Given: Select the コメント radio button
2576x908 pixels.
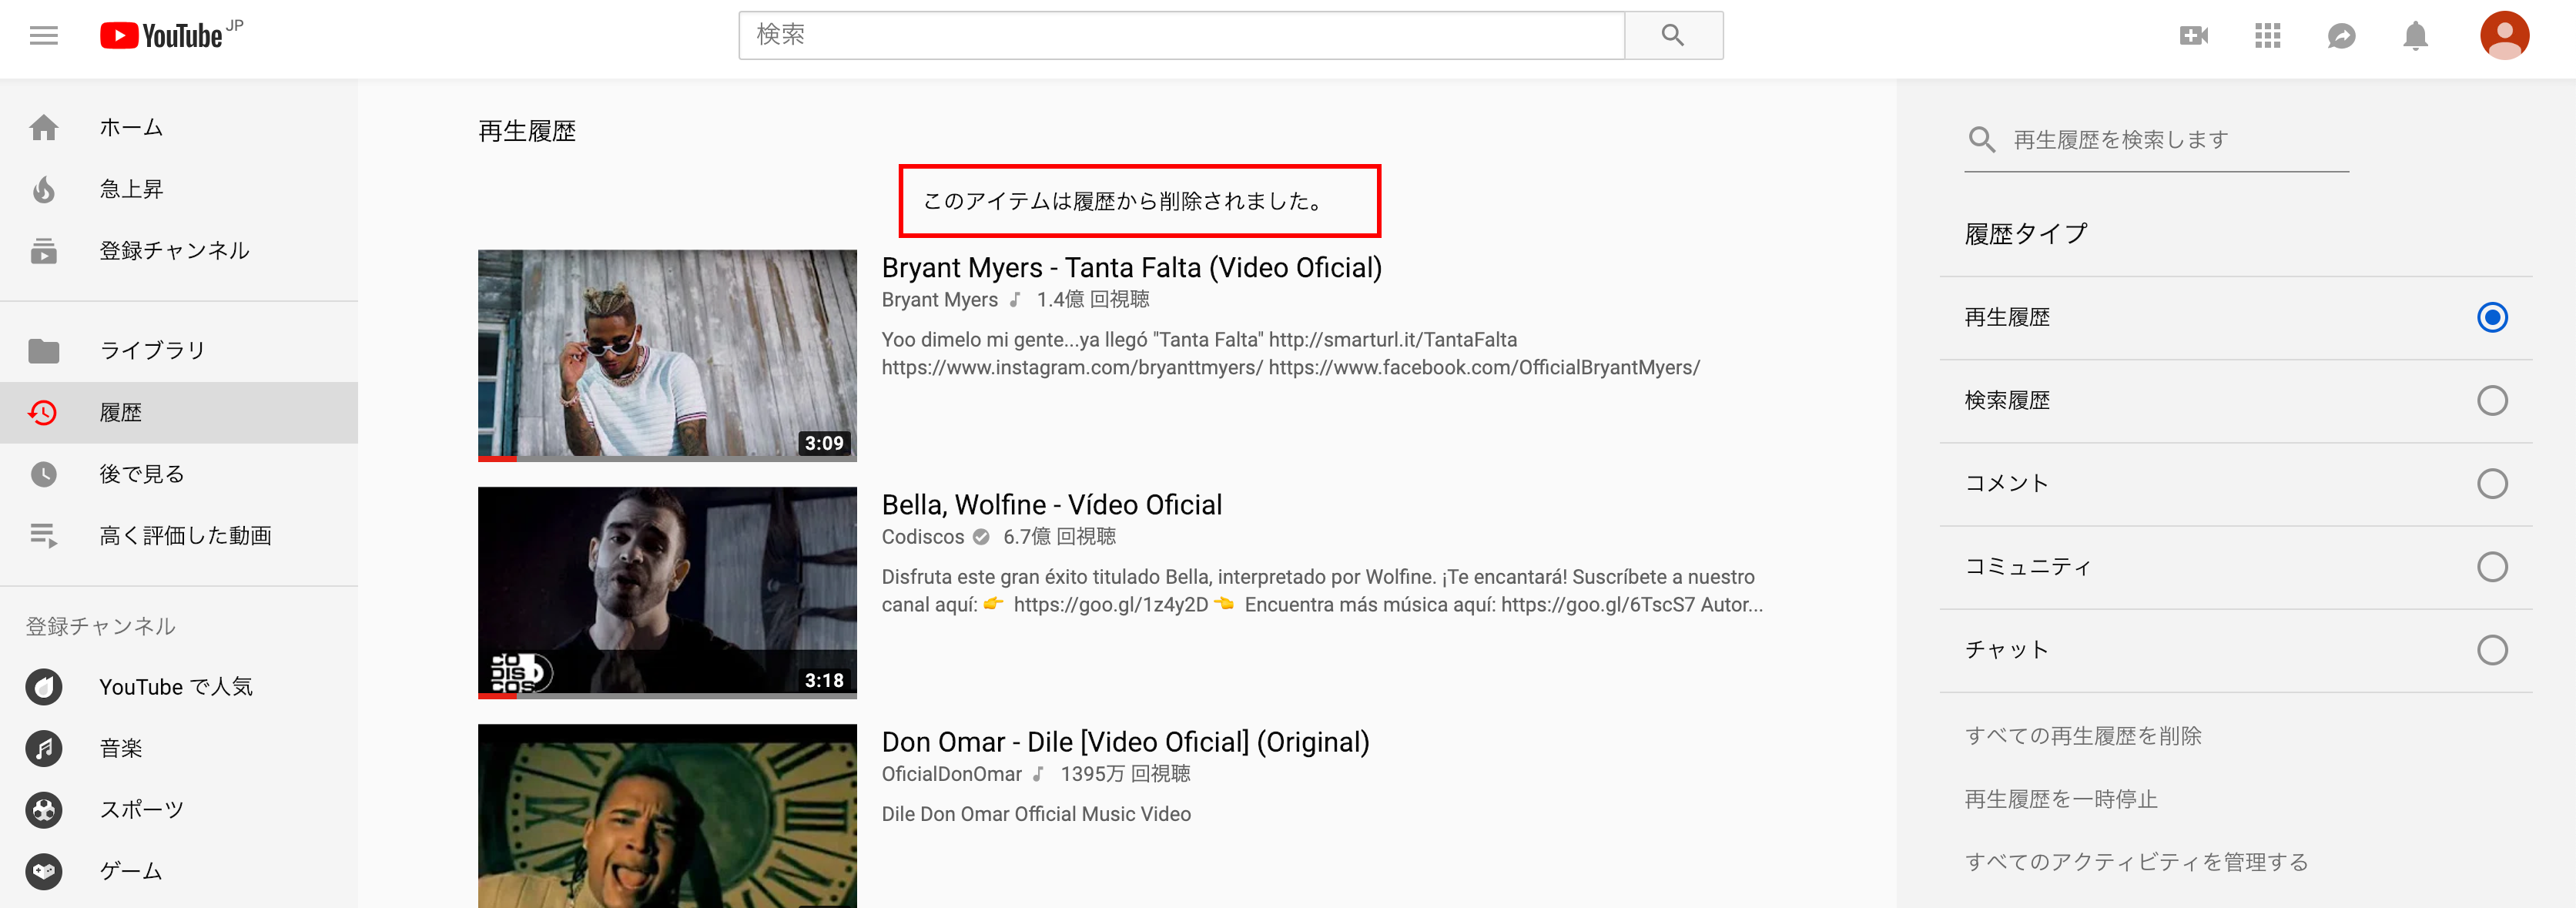Looking at the screenshot, I should coord(2491,484).
